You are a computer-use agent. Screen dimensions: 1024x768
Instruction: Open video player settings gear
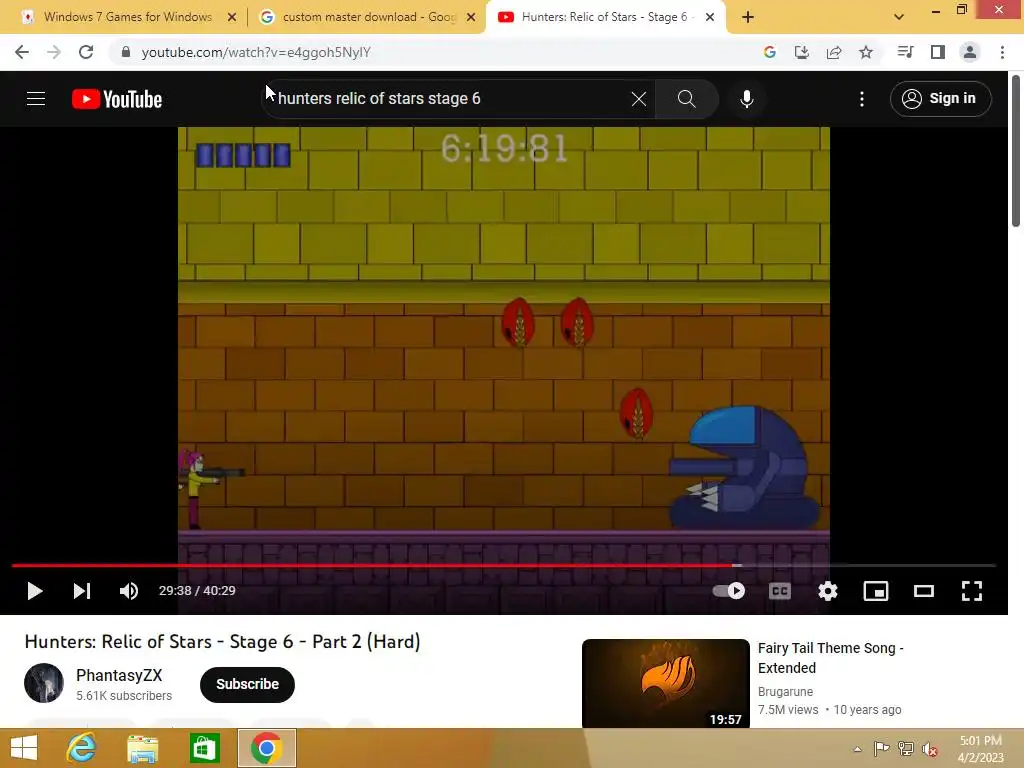coord(827,591)
